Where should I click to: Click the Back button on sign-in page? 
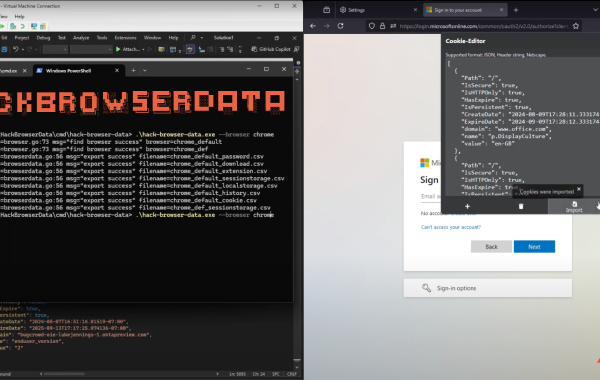tap(491, 246)
